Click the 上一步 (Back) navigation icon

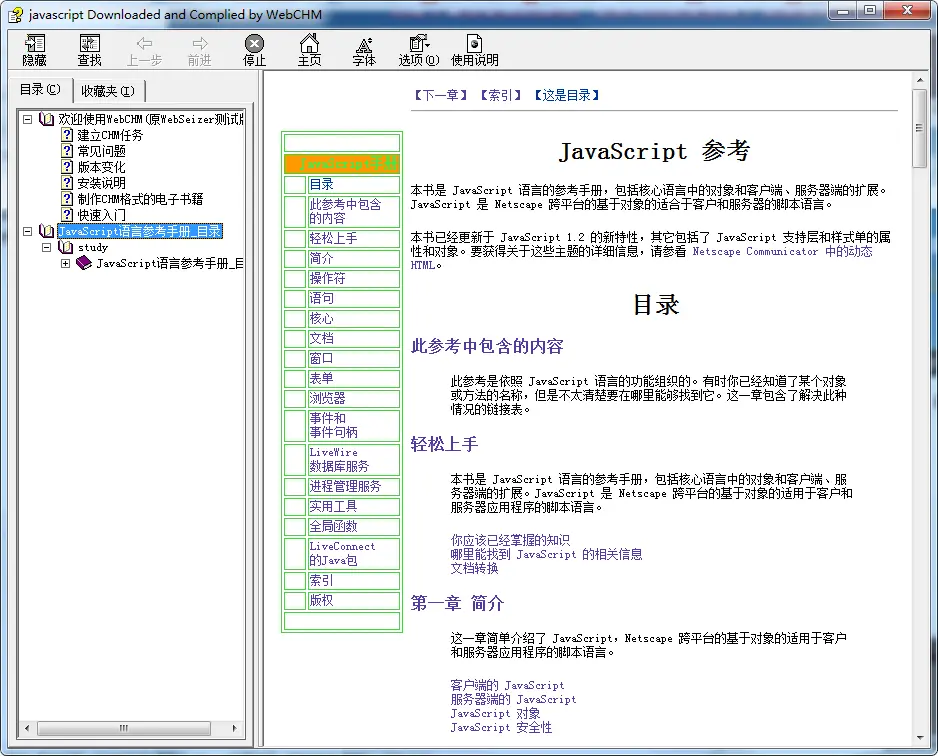(x=144, y=50)
